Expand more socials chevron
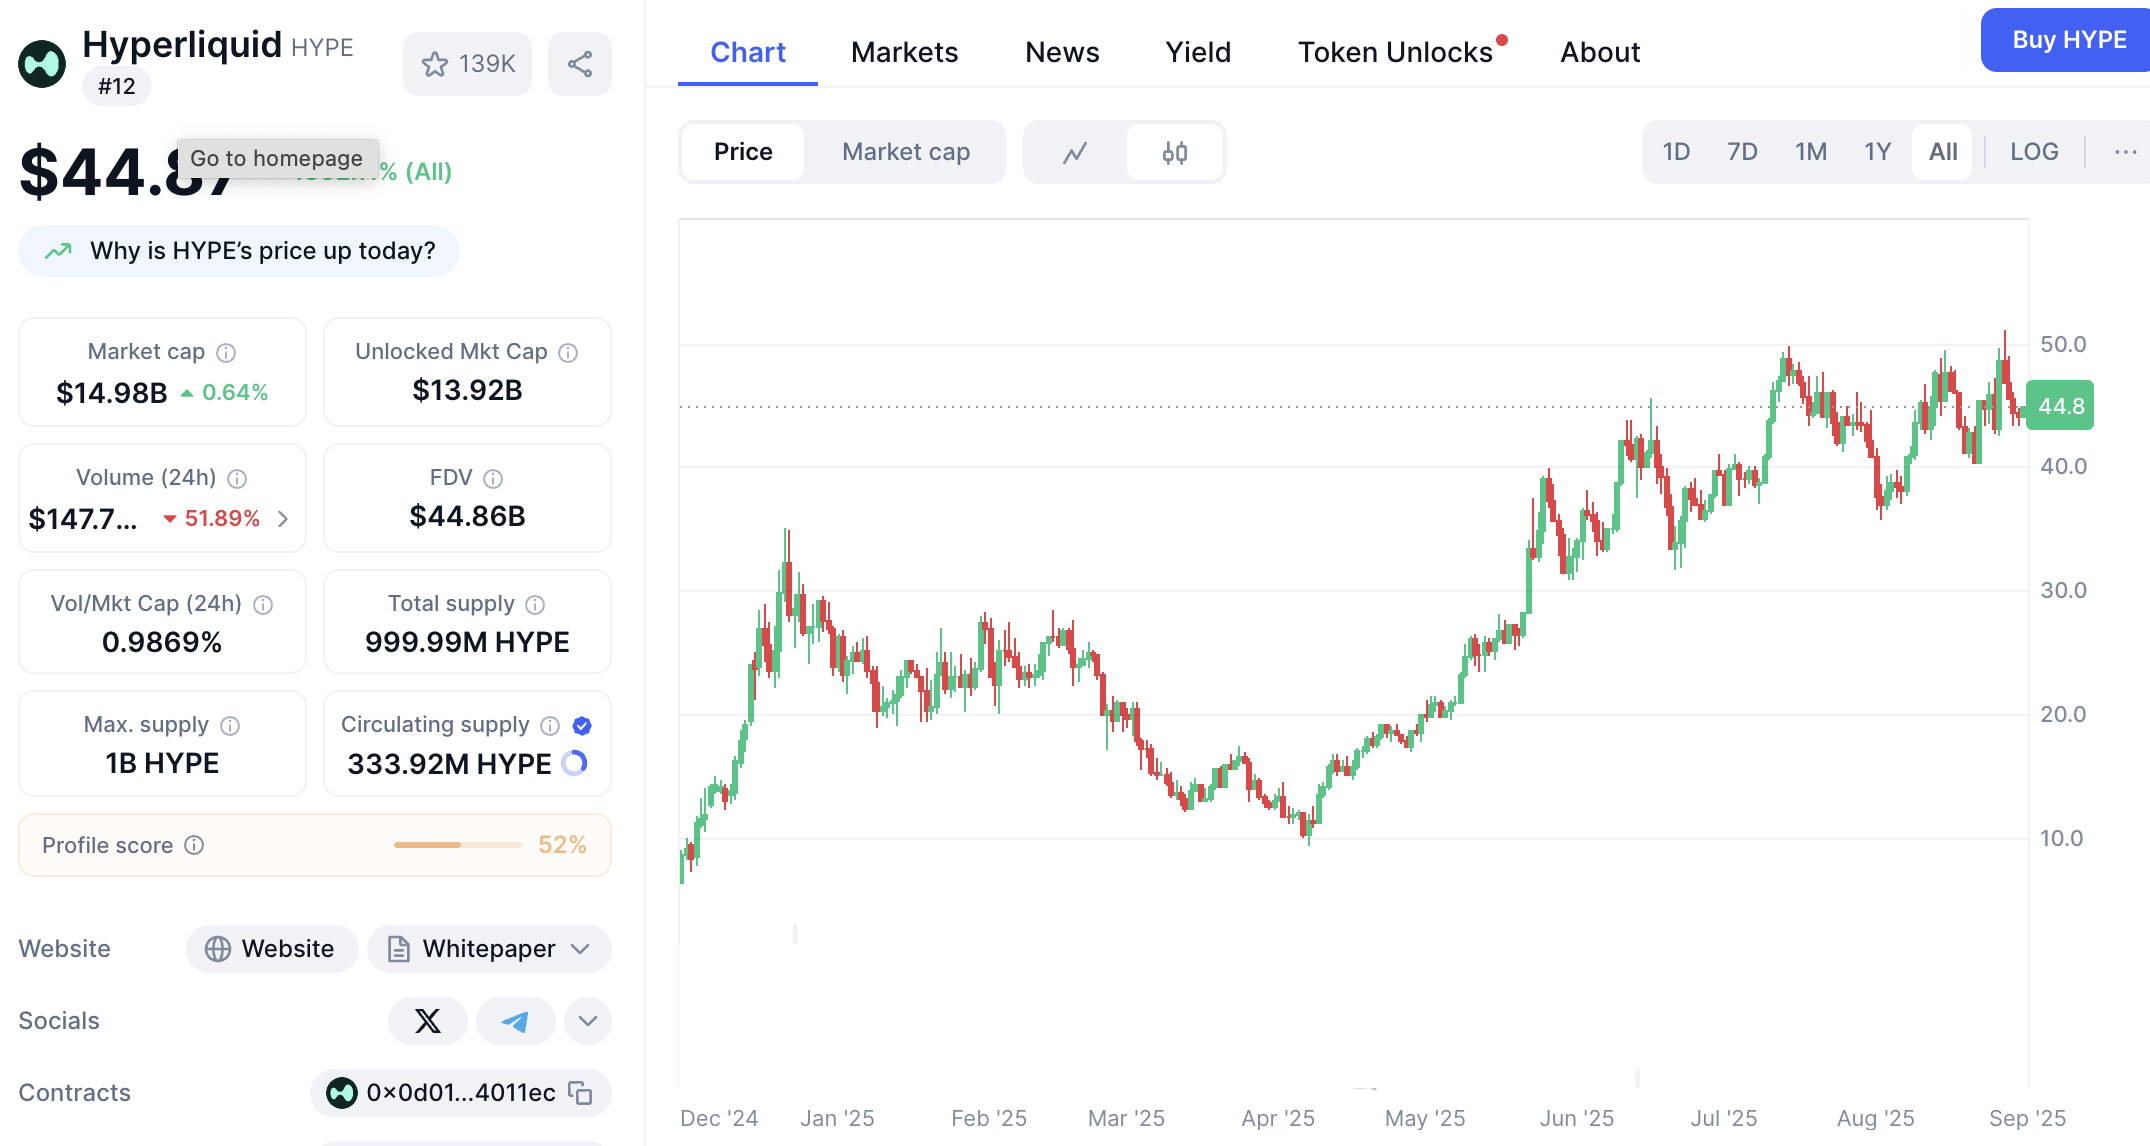Image resolution: width=2150 pixels, height=1146 pixels. point(587,1021)
